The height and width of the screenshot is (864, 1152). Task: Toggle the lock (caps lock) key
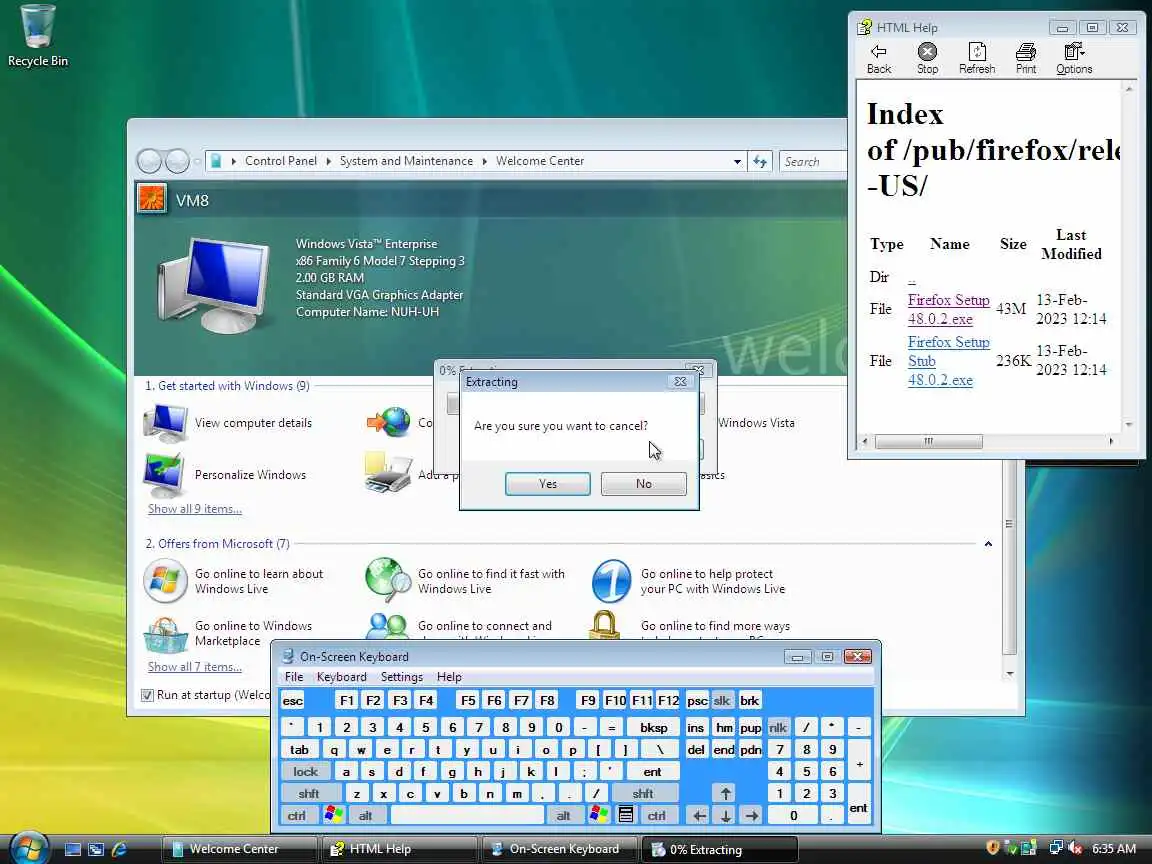pyautogui.click(x=306, y=771)
